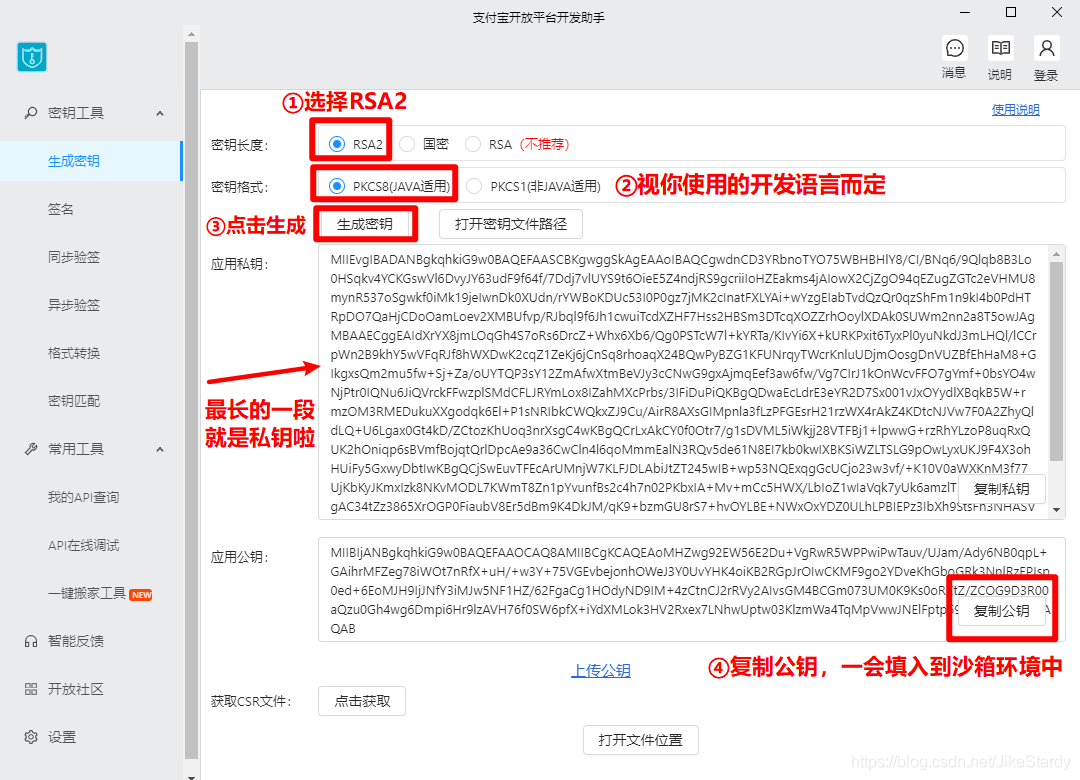Click the headset icon for 智能反馈
1080x780 pixels.
pyautogui.click(x=30, y=642)
